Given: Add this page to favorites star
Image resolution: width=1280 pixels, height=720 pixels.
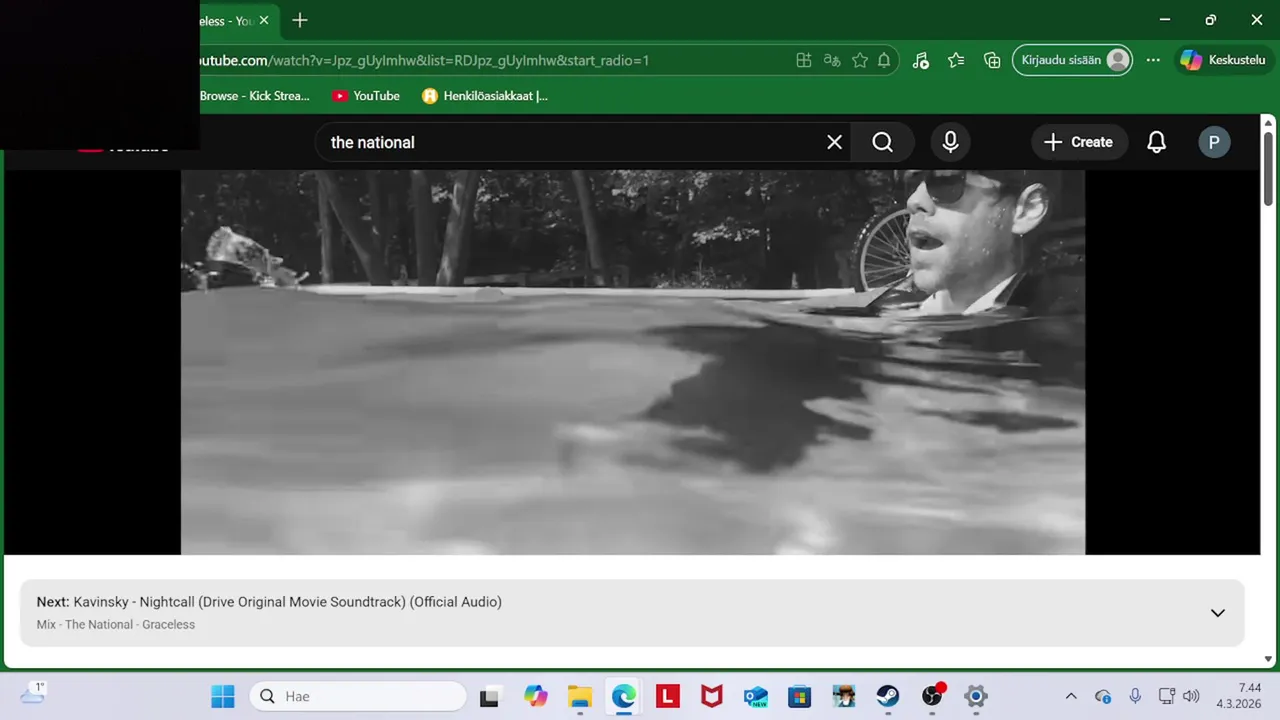Looking at the screenshot, I should click(x=859, y=60).
